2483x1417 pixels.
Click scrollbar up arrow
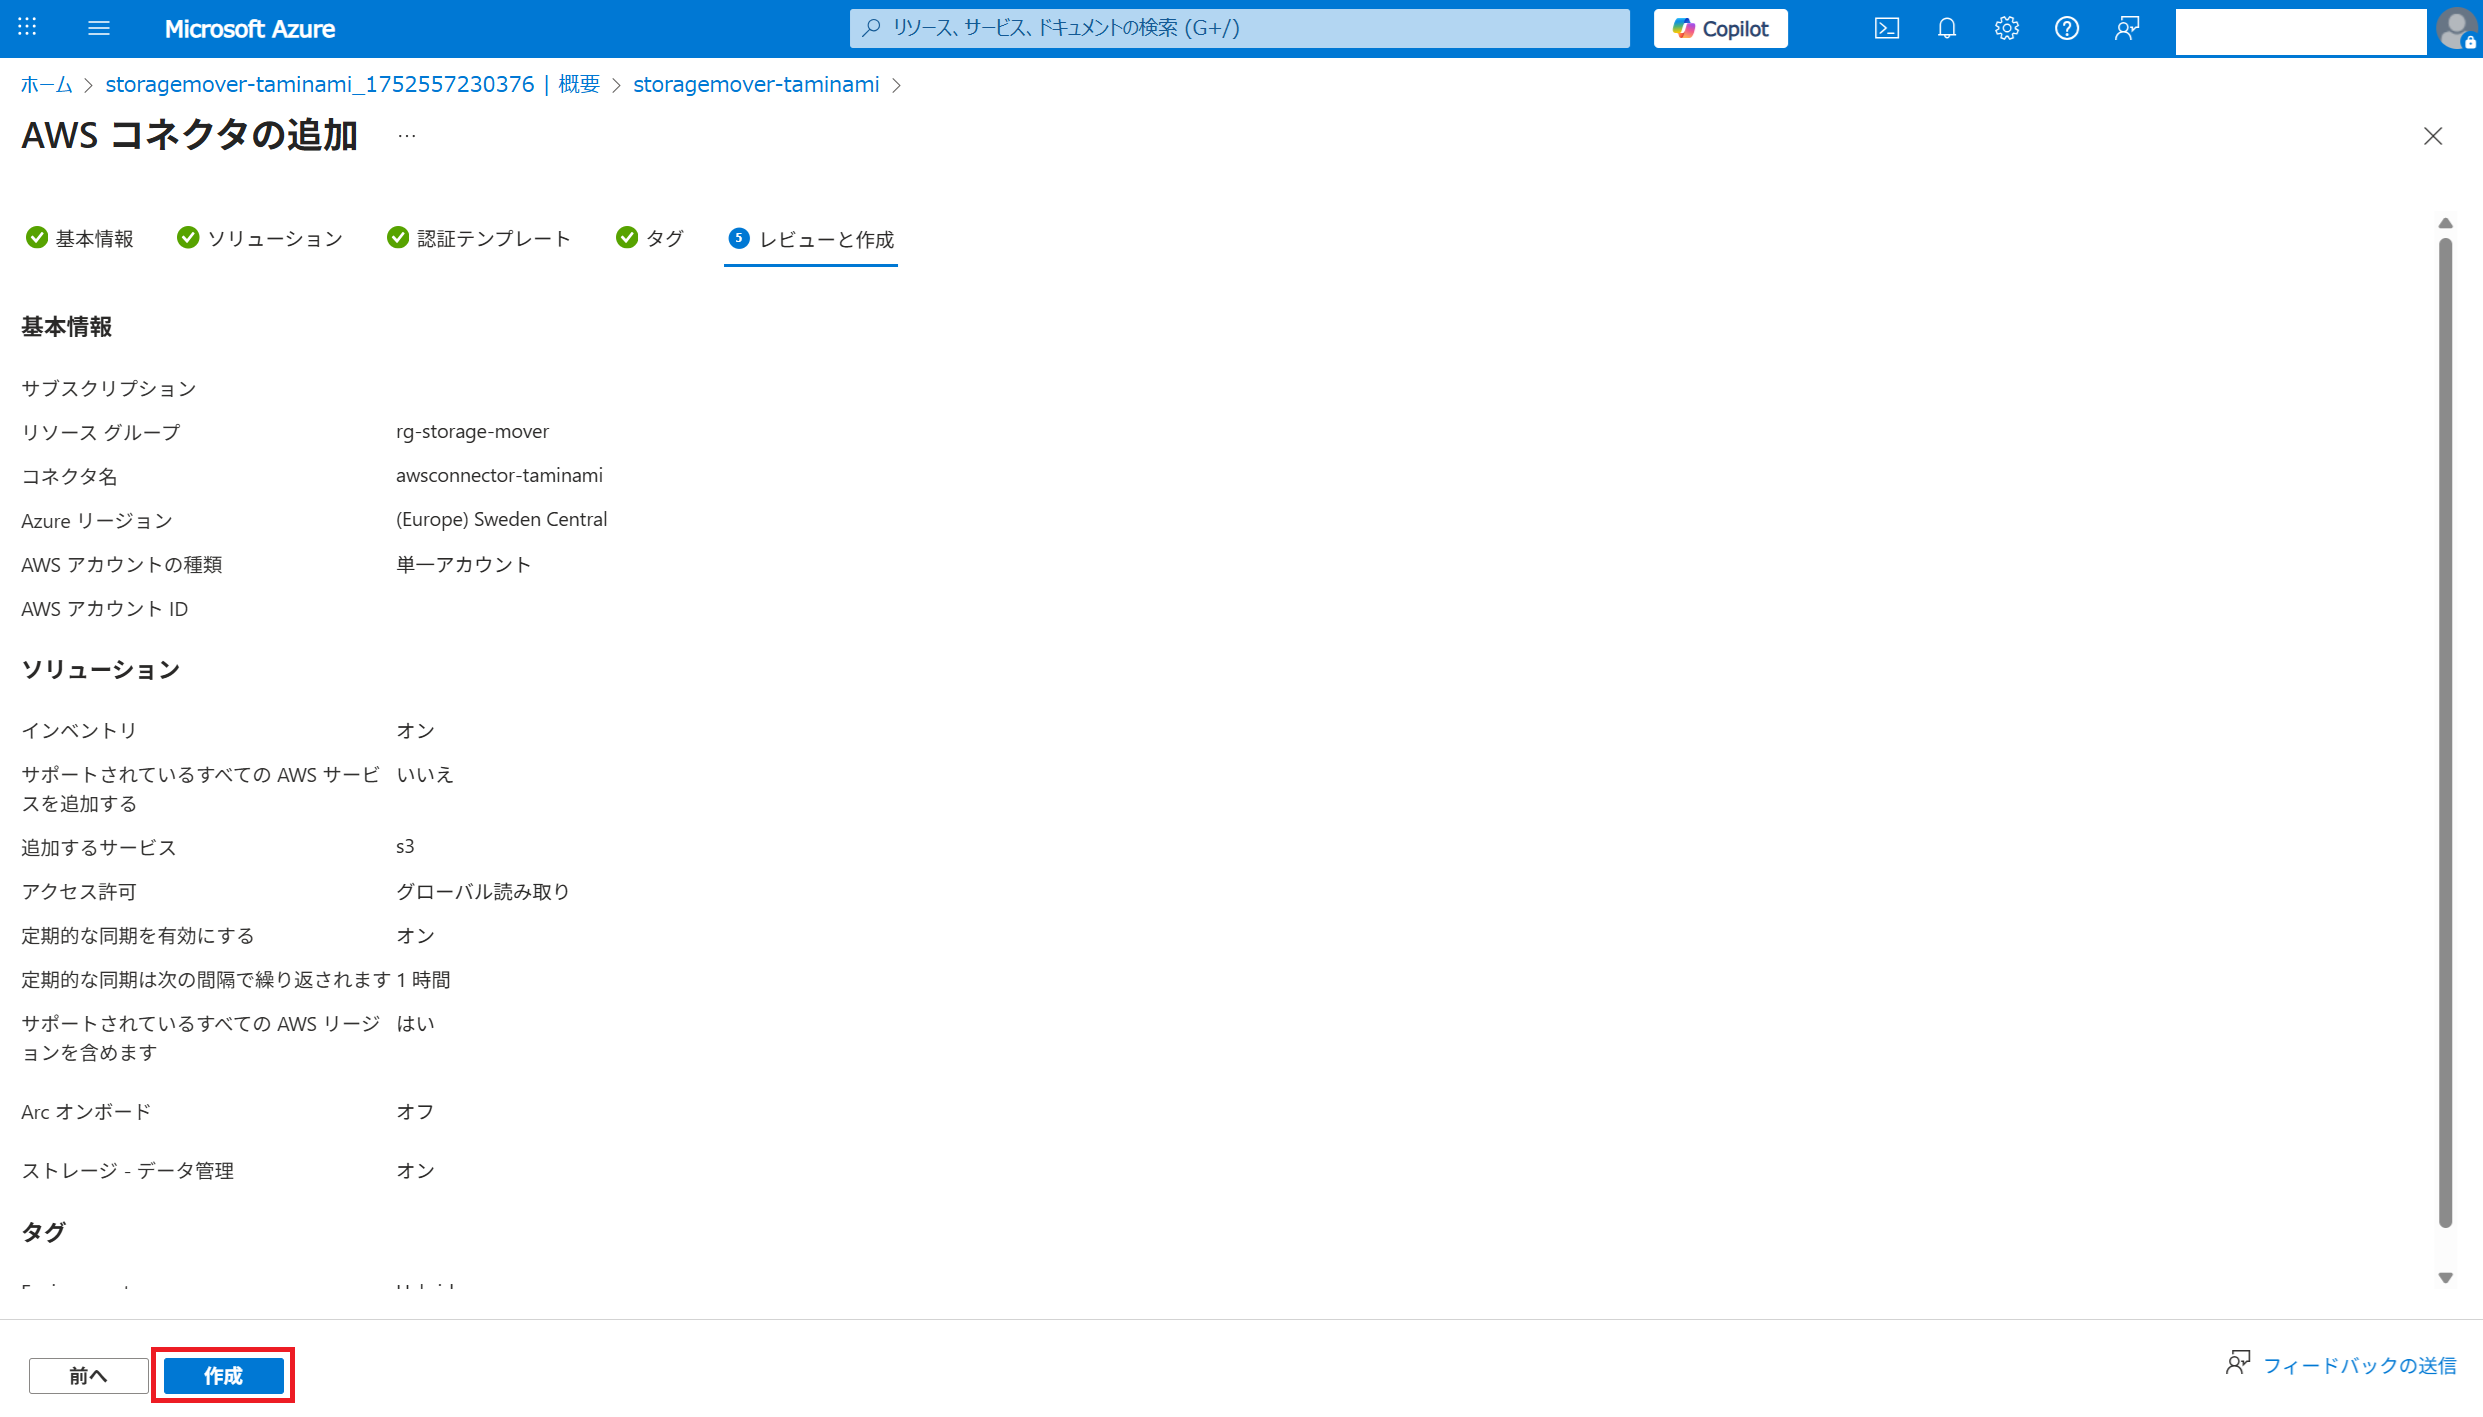tap(2446, 223)
